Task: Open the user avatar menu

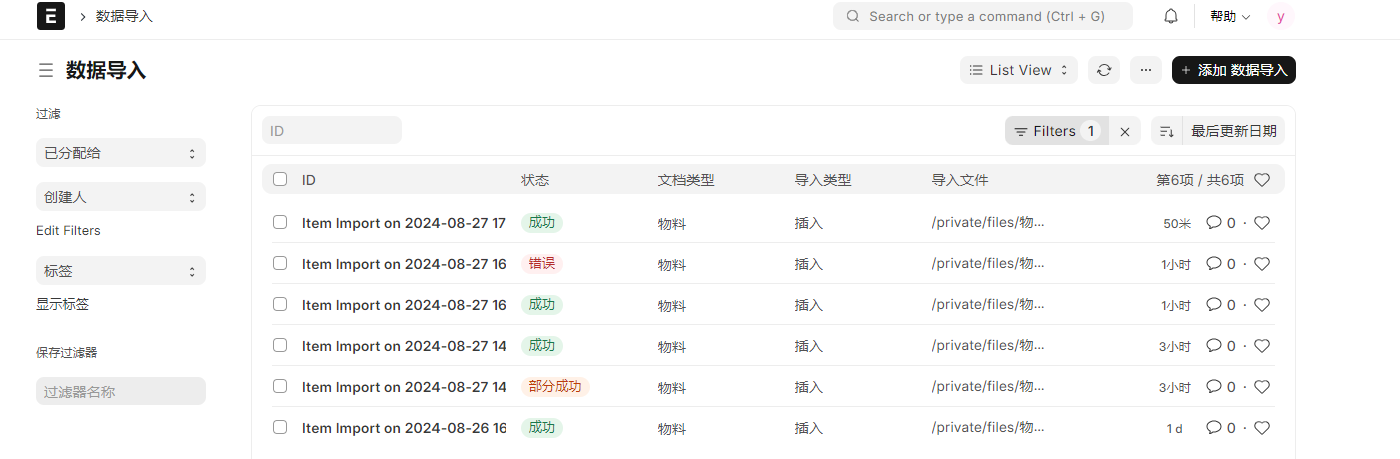Action: pyautogui.click(x=1281, y=16)
